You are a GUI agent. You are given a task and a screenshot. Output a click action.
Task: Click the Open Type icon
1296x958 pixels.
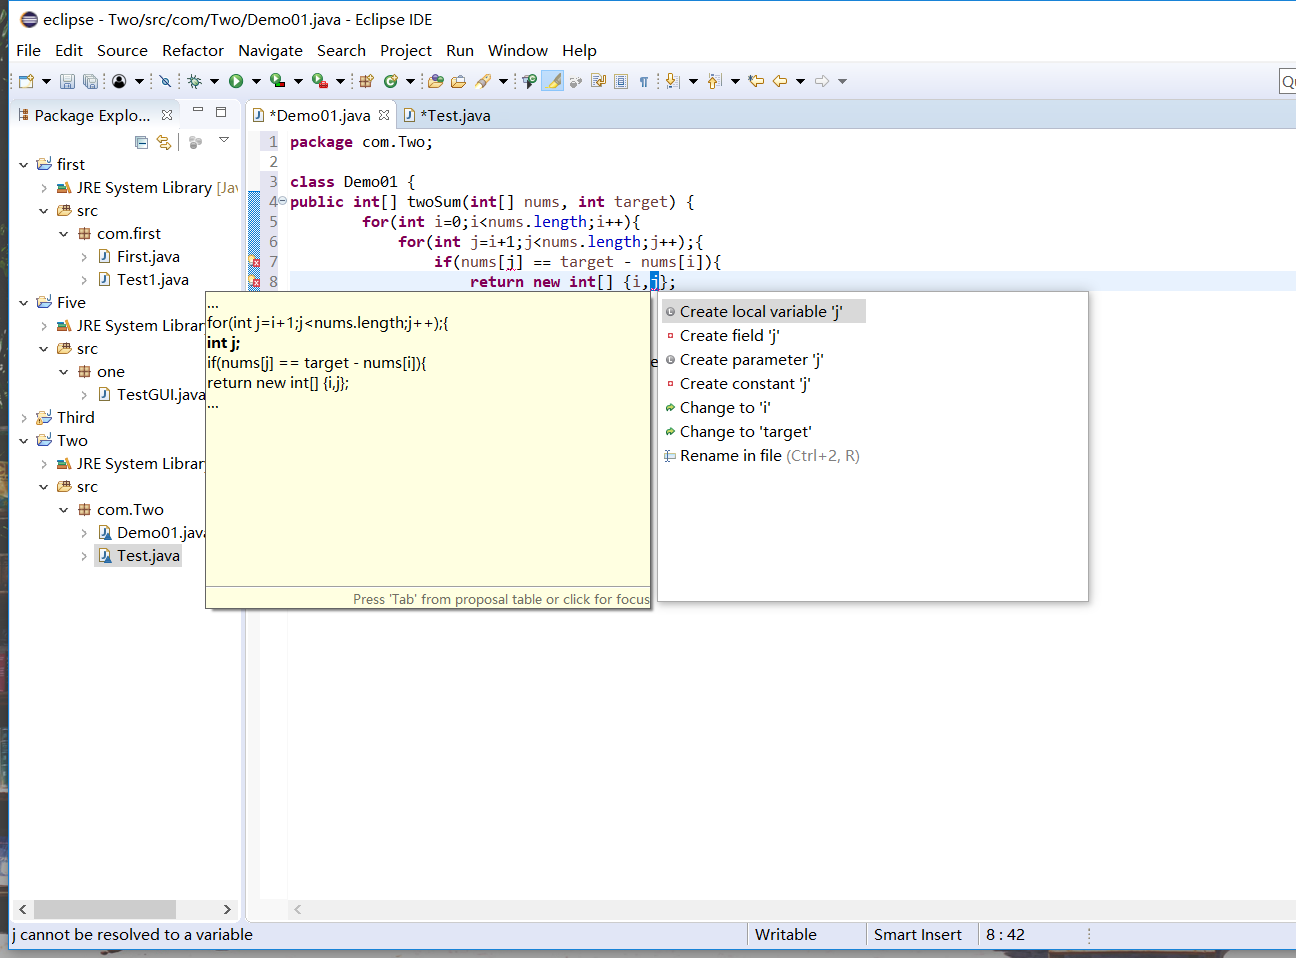[x=435, y=81]
